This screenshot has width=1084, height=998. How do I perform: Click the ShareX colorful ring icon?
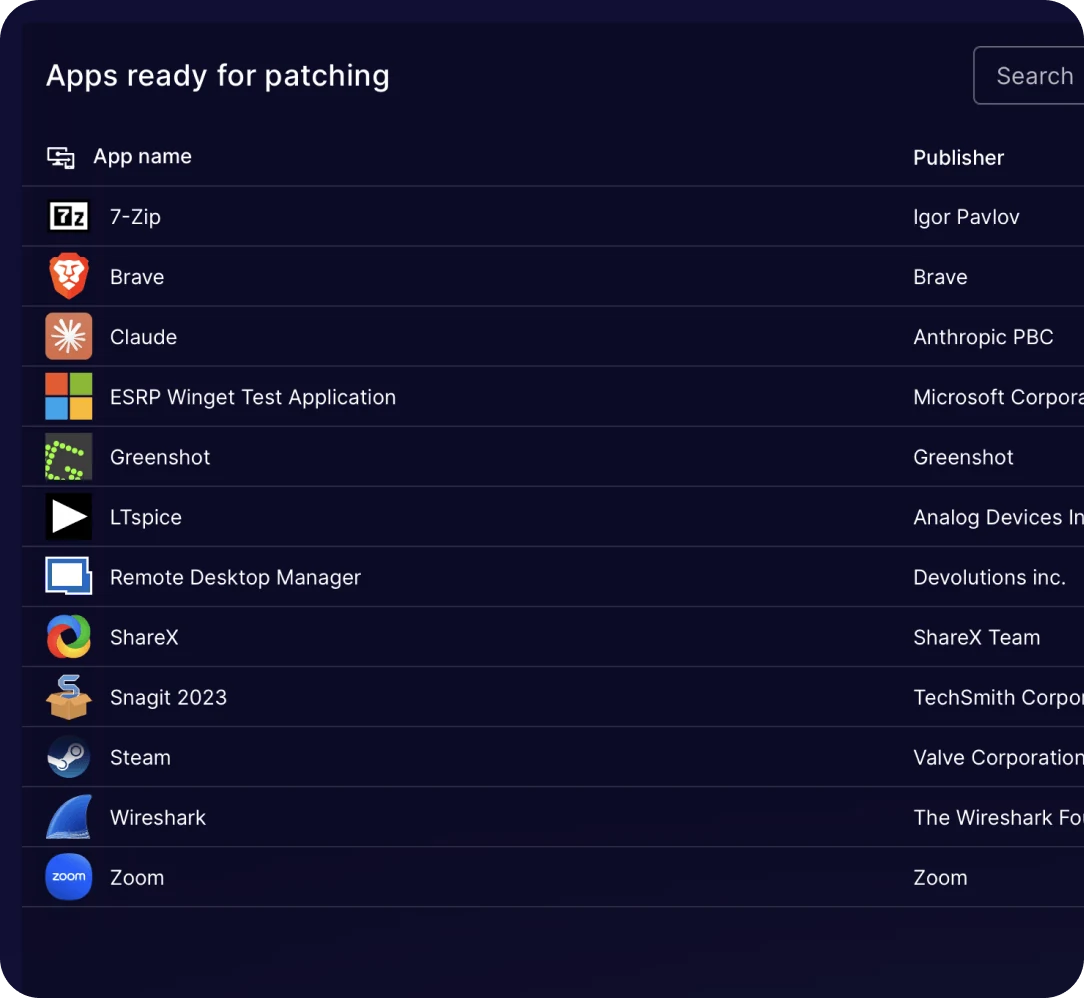point(68,637)
